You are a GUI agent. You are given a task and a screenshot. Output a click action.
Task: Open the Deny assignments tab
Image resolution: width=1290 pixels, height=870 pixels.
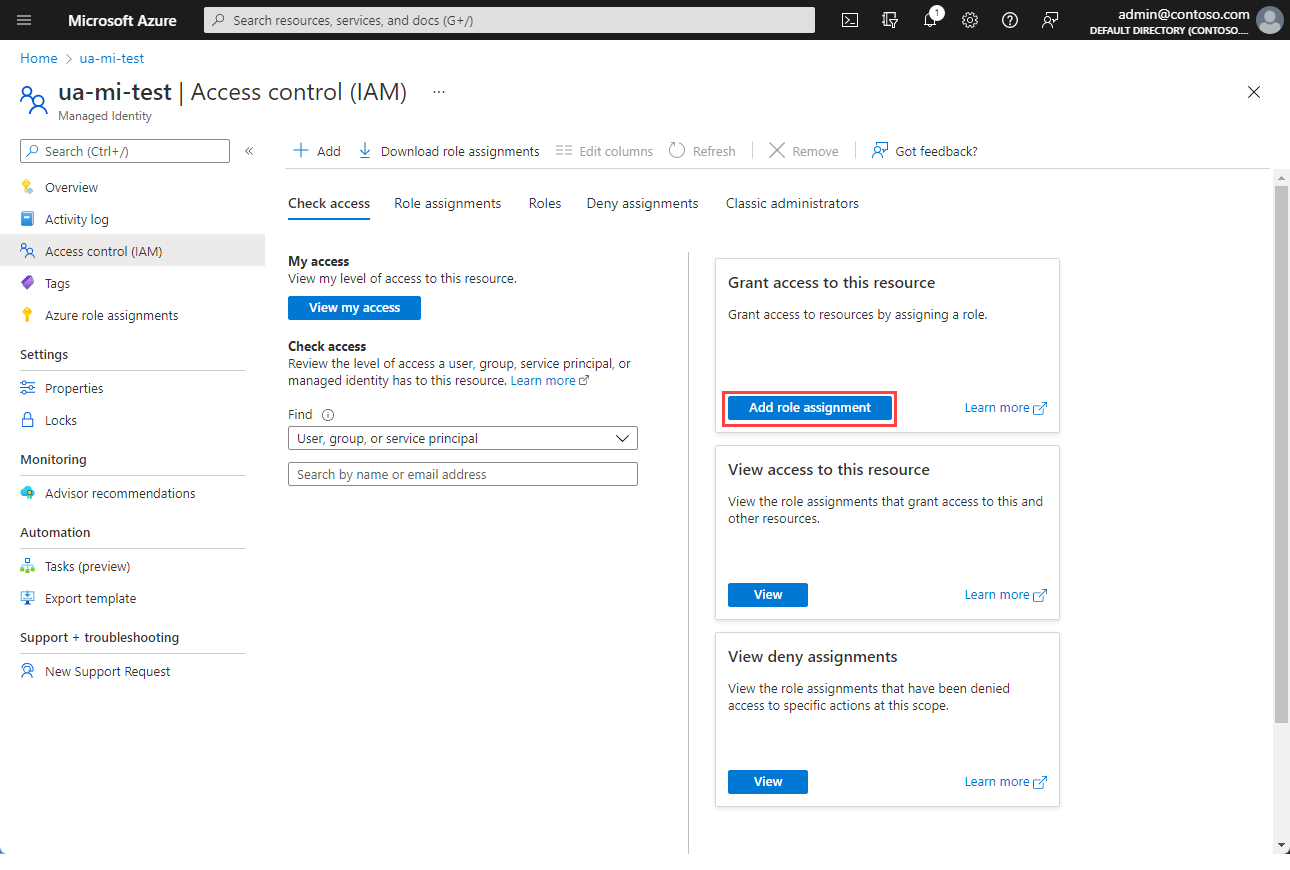point(642,203)
